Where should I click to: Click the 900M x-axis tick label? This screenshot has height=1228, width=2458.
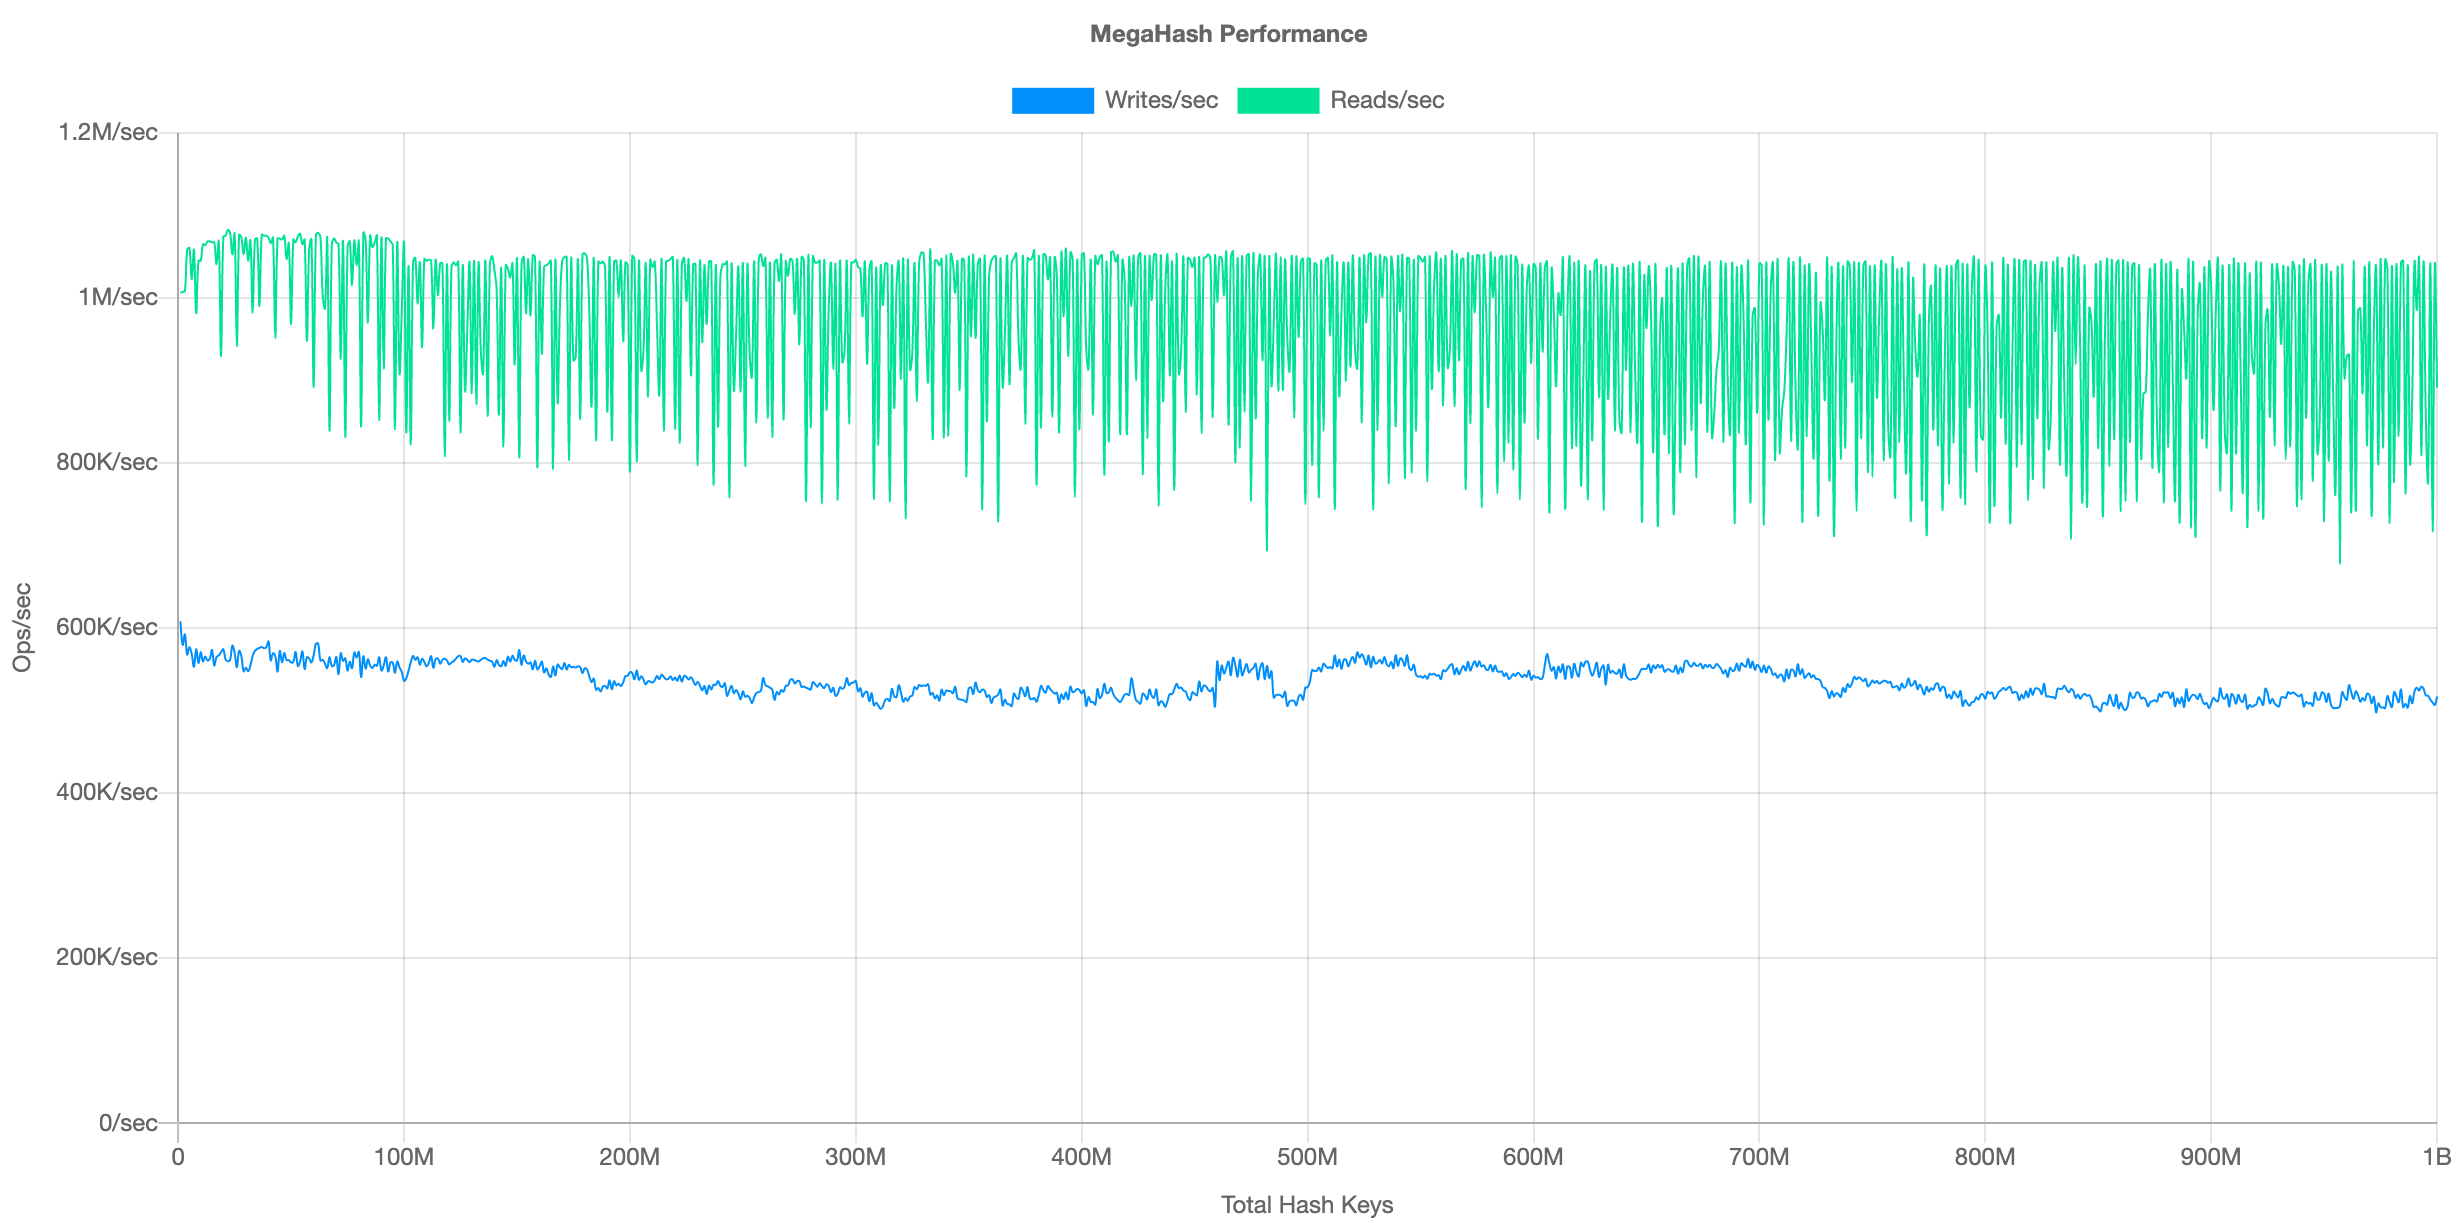(2210, 1157)
